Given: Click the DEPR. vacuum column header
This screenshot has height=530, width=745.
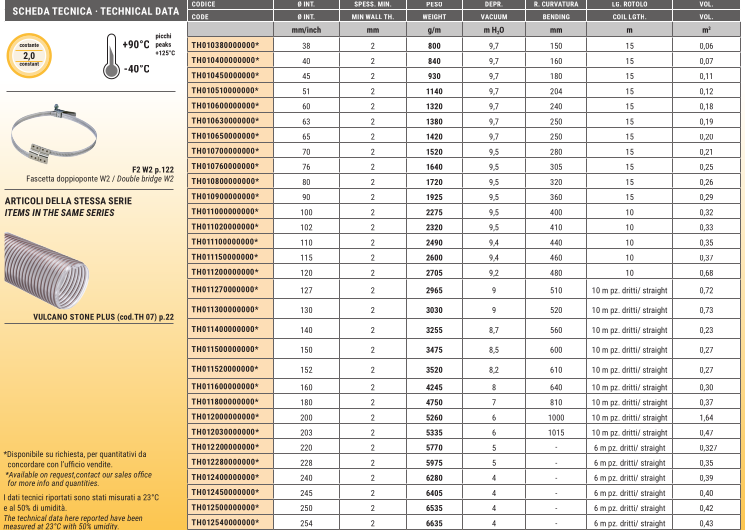Looking at the screenshot, I should (493, 5).
